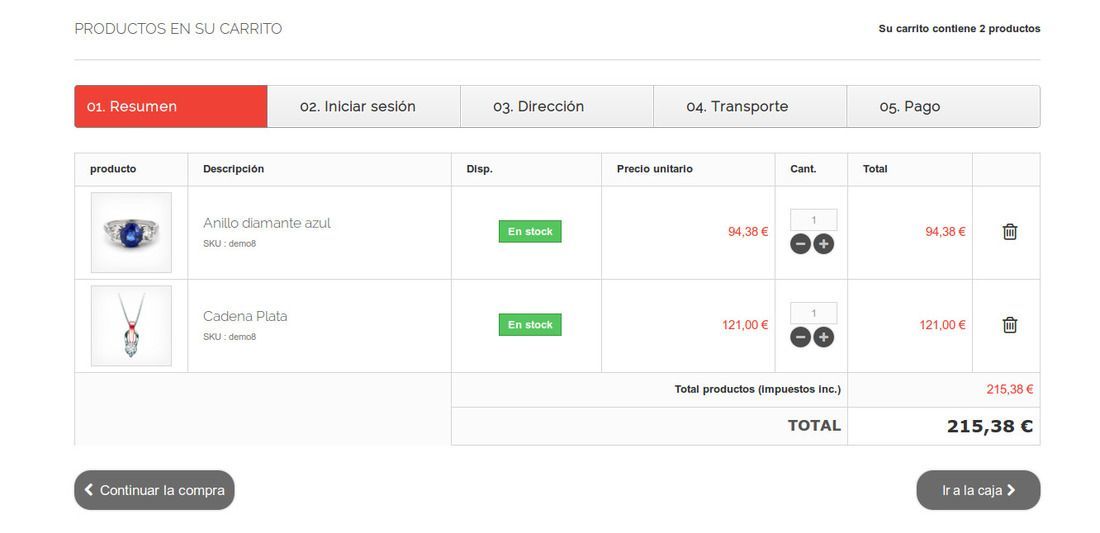Open the 05. Pago step
The height and width of the screenshot is (533, 1100).
pyautogui.click(x=944, y=107)
